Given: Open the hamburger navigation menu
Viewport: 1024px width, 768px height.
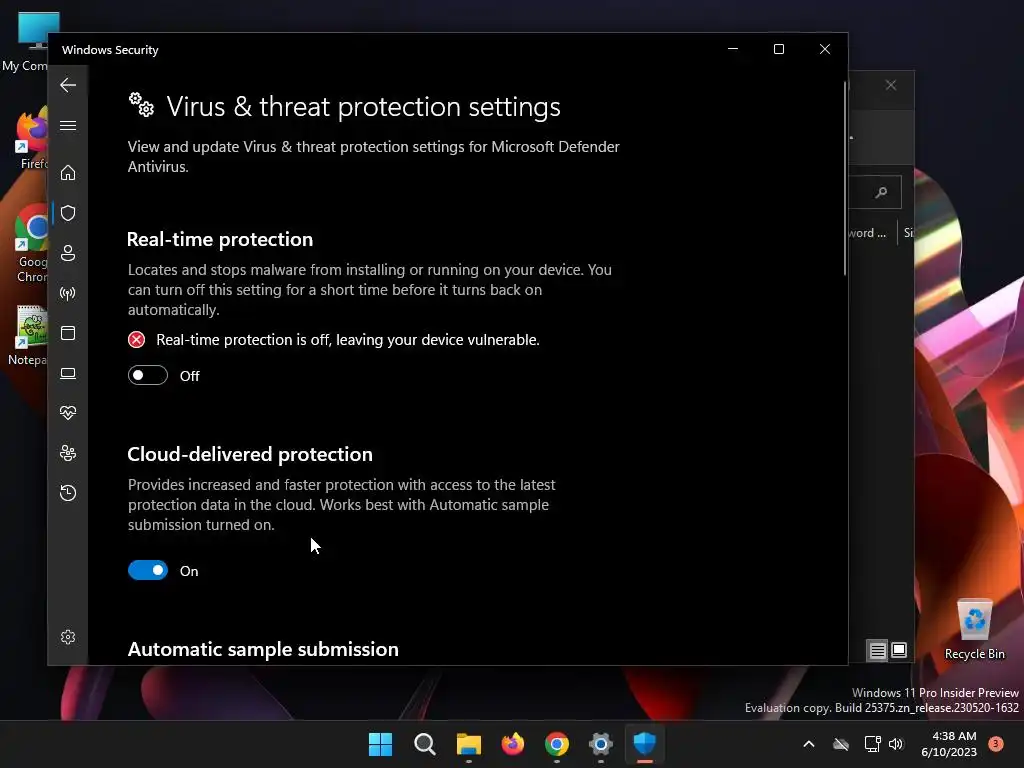Looking at the screenshot, I should (x=68, y=125).
